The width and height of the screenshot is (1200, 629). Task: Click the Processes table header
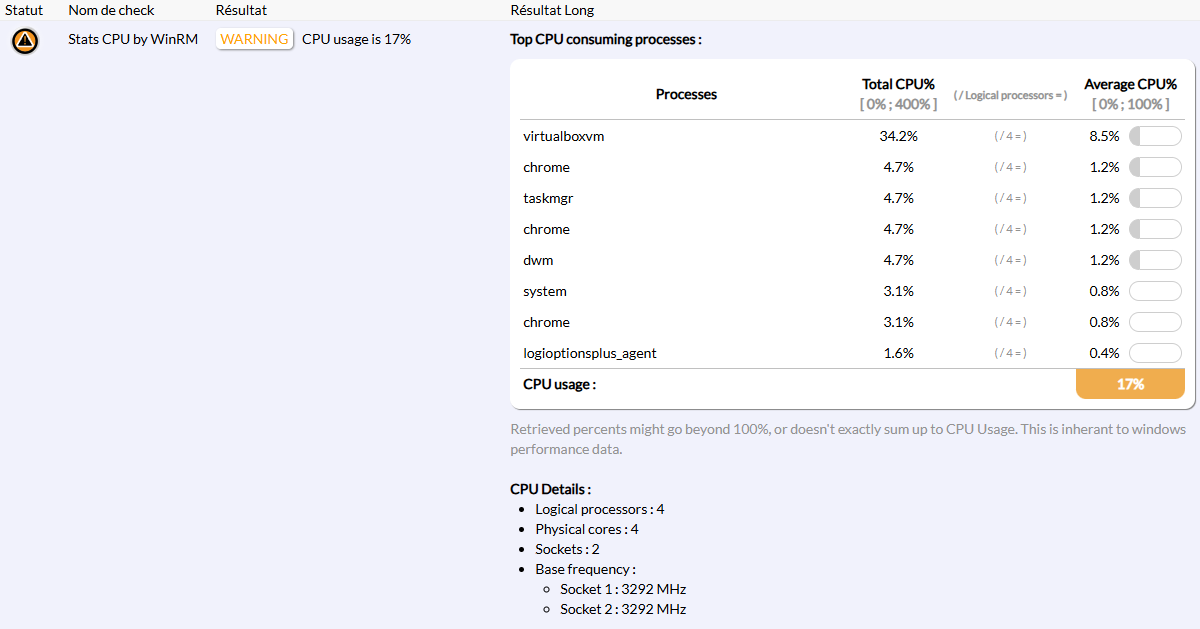[x=686, y=94]
